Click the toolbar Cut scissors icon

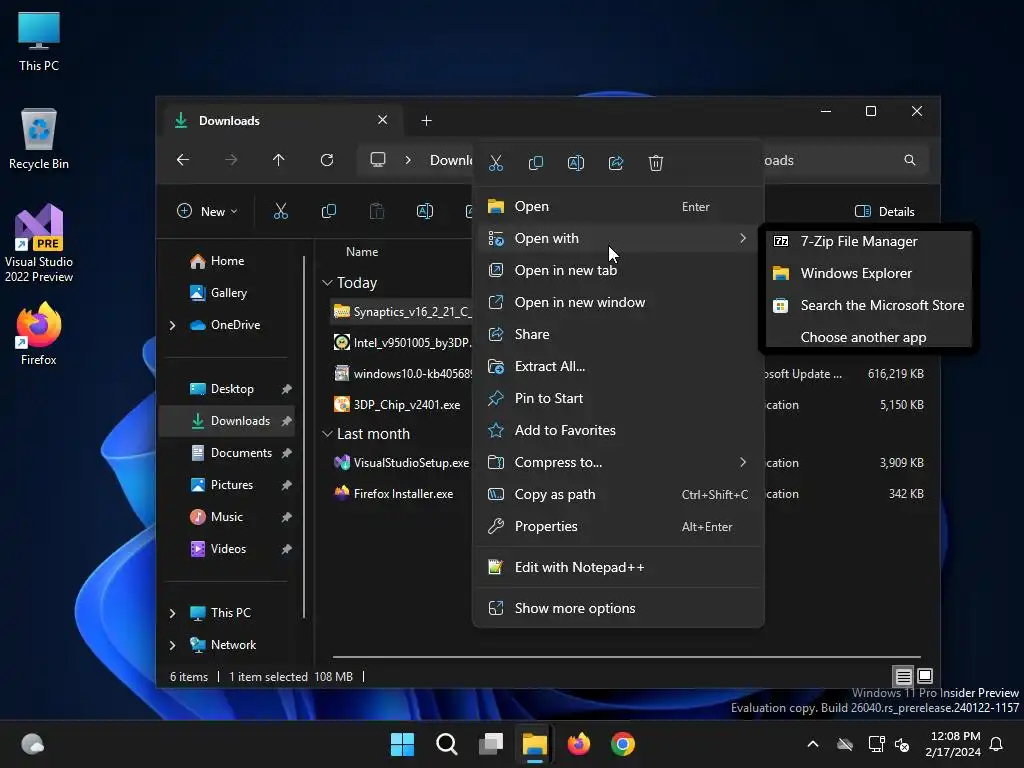(x=281, y=212)
